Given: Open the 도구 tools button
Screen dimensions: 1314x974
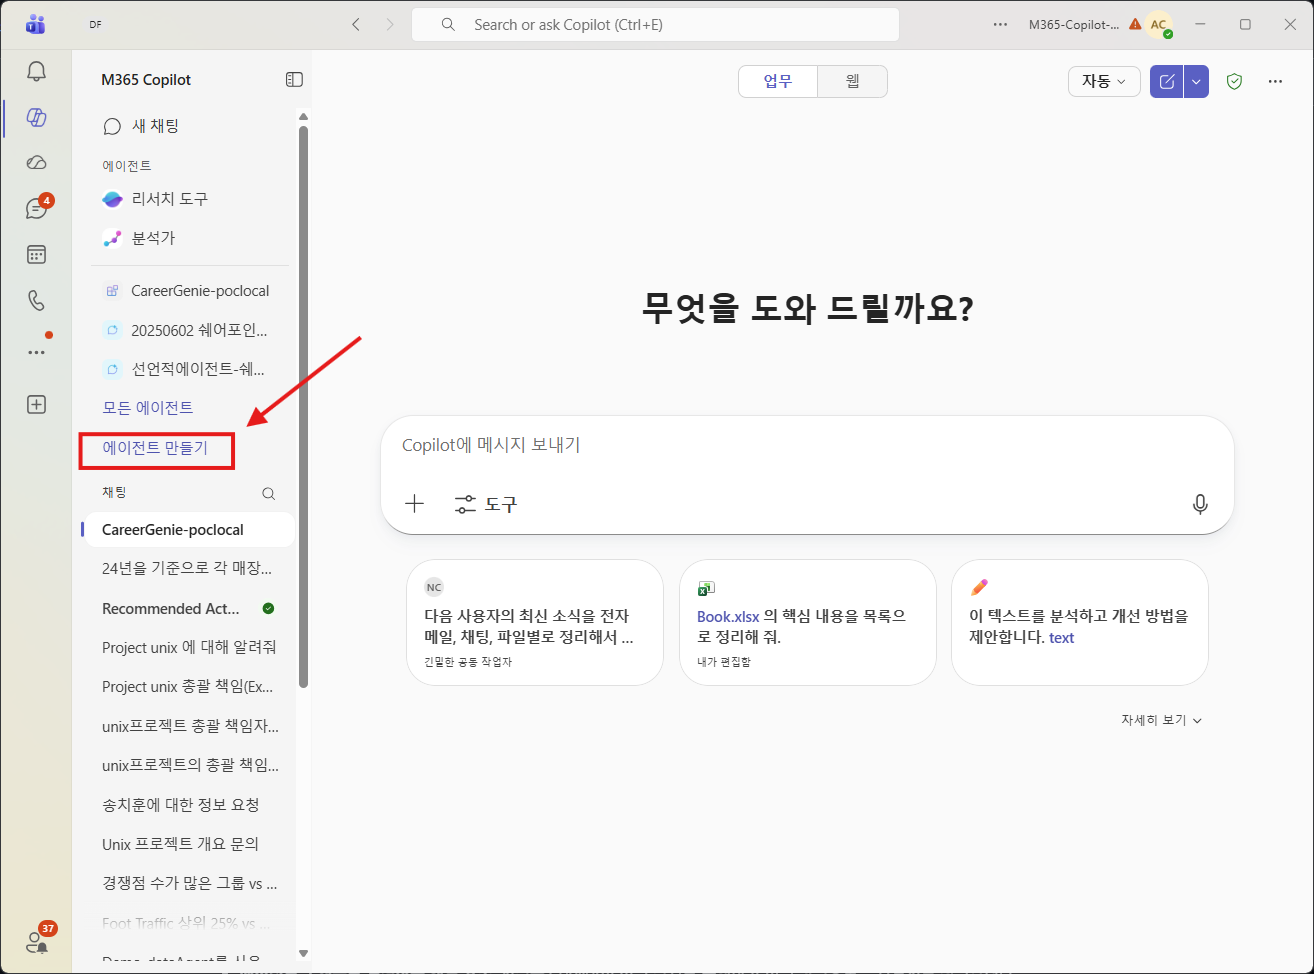Looking at the screenshot, I should click(486, 504).
